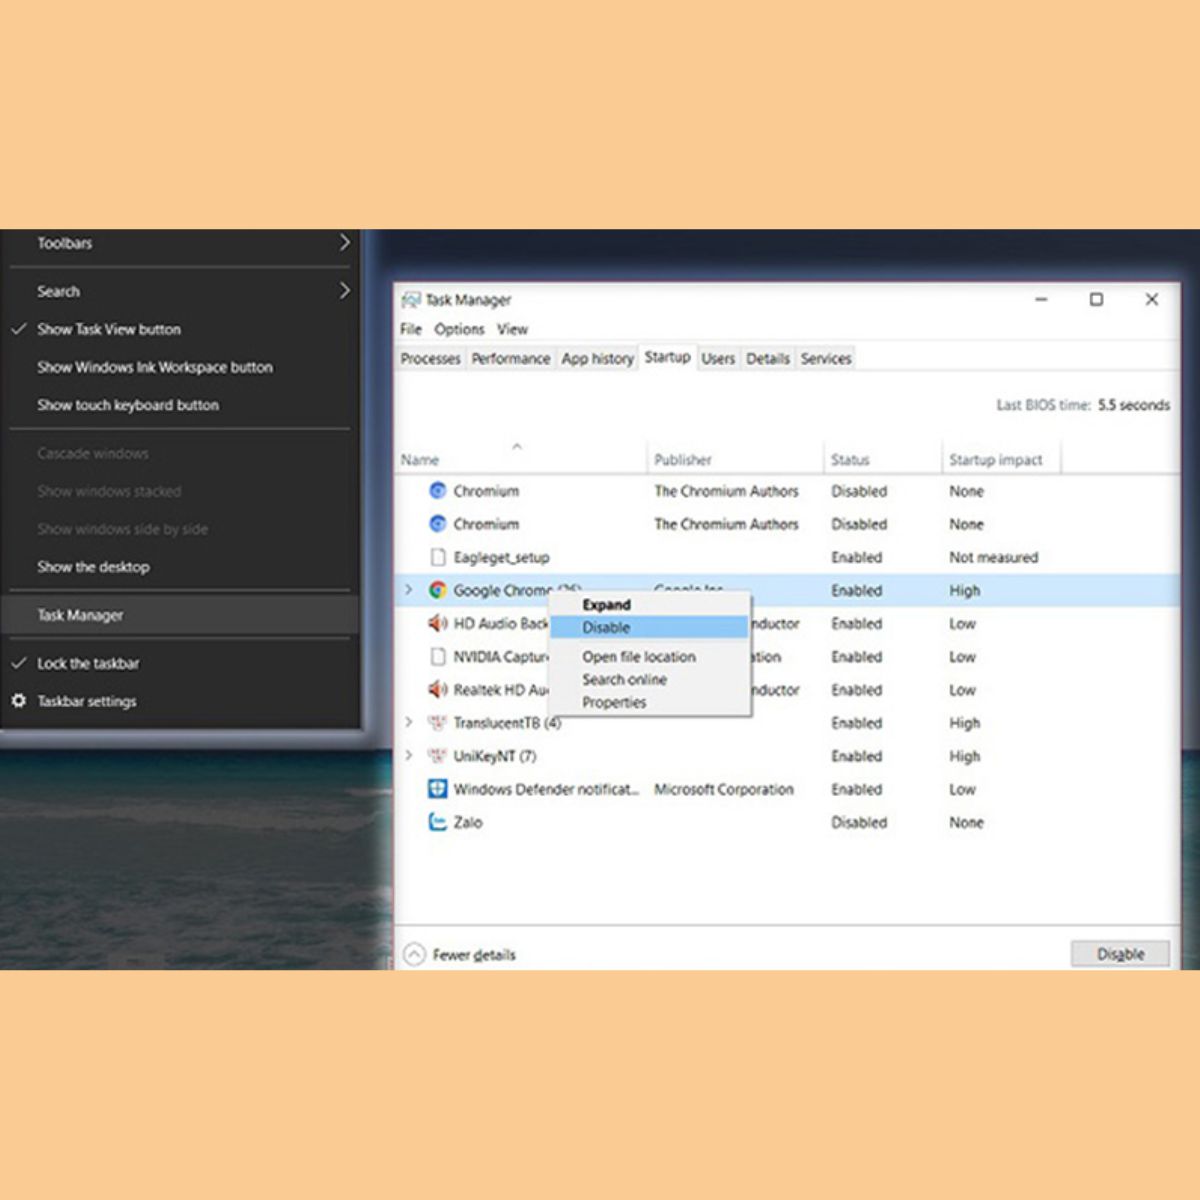Click the first Chromium entry icon

[x=437, y=491]
